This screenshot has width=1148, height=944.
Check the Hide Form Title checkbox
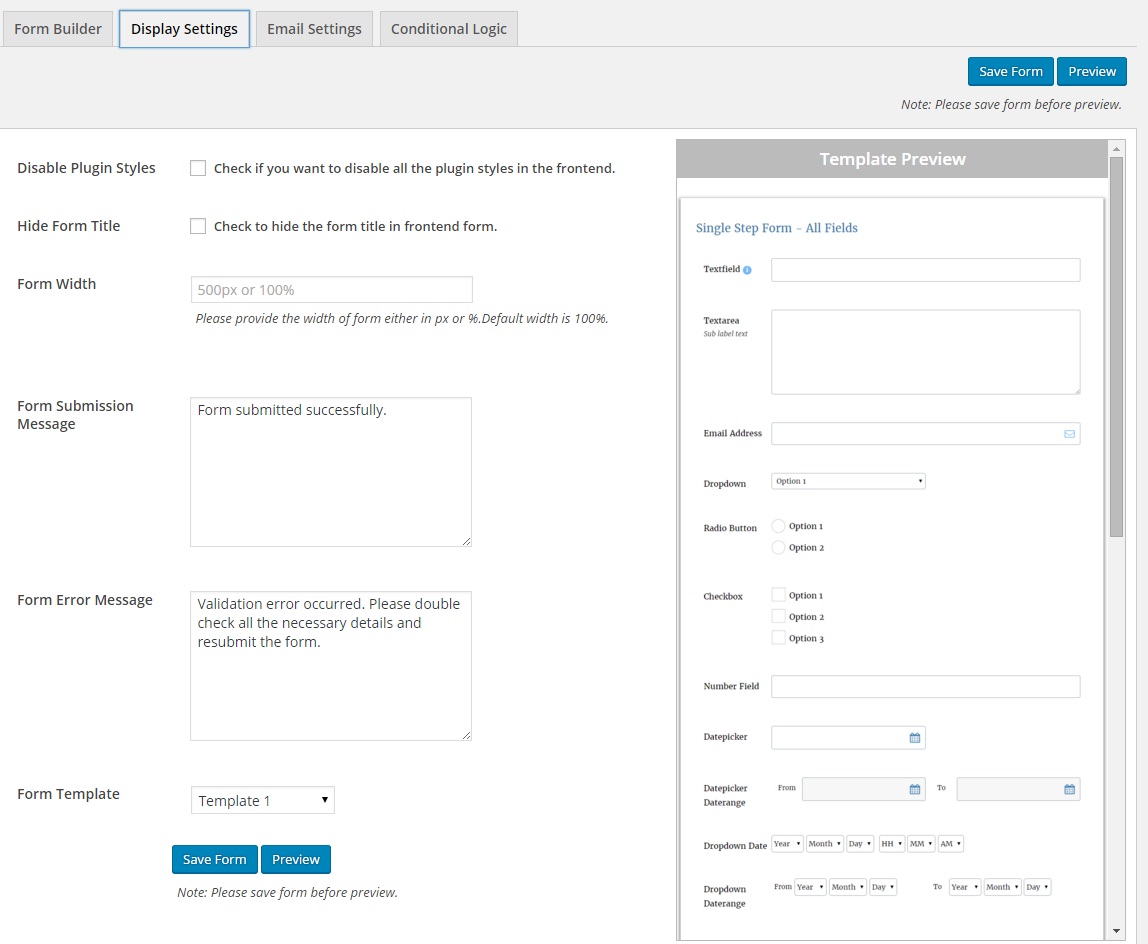pos(198,226)
